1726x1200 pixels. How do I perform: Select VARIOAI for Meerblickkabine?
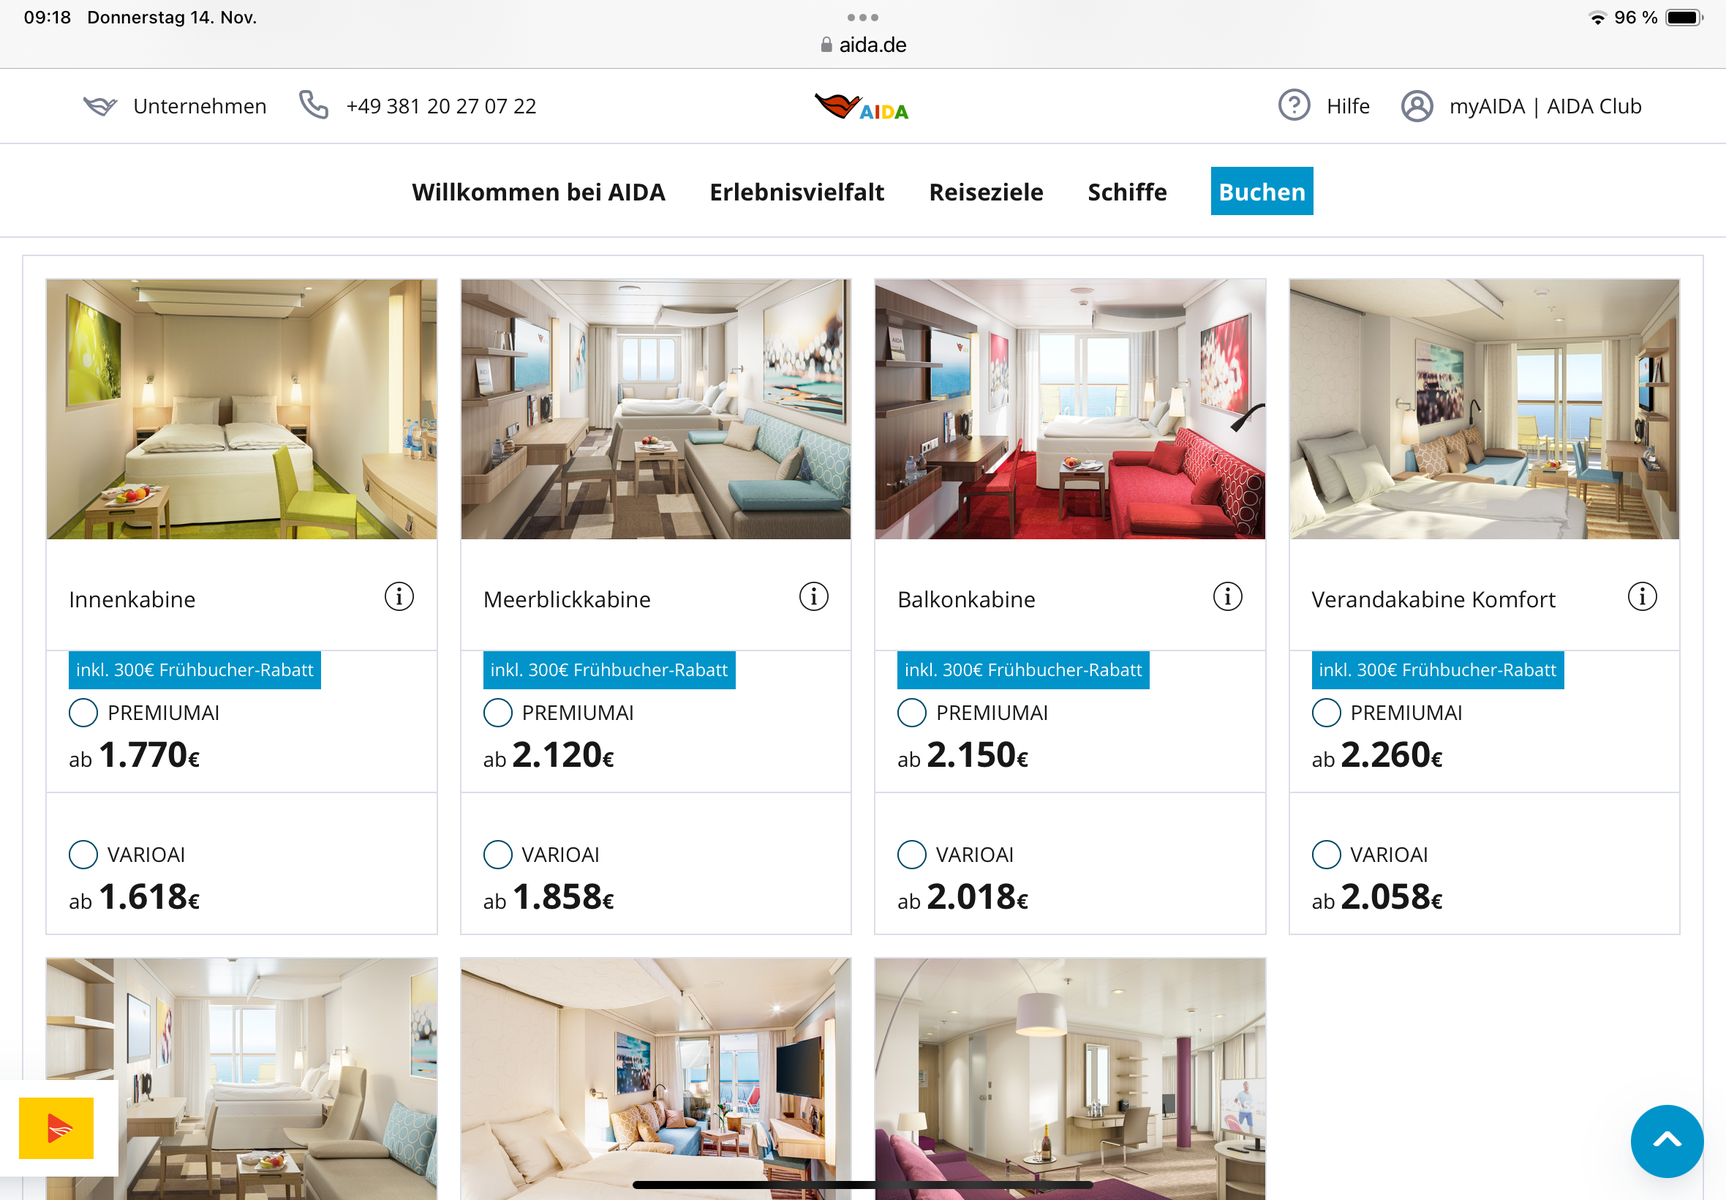497,855
